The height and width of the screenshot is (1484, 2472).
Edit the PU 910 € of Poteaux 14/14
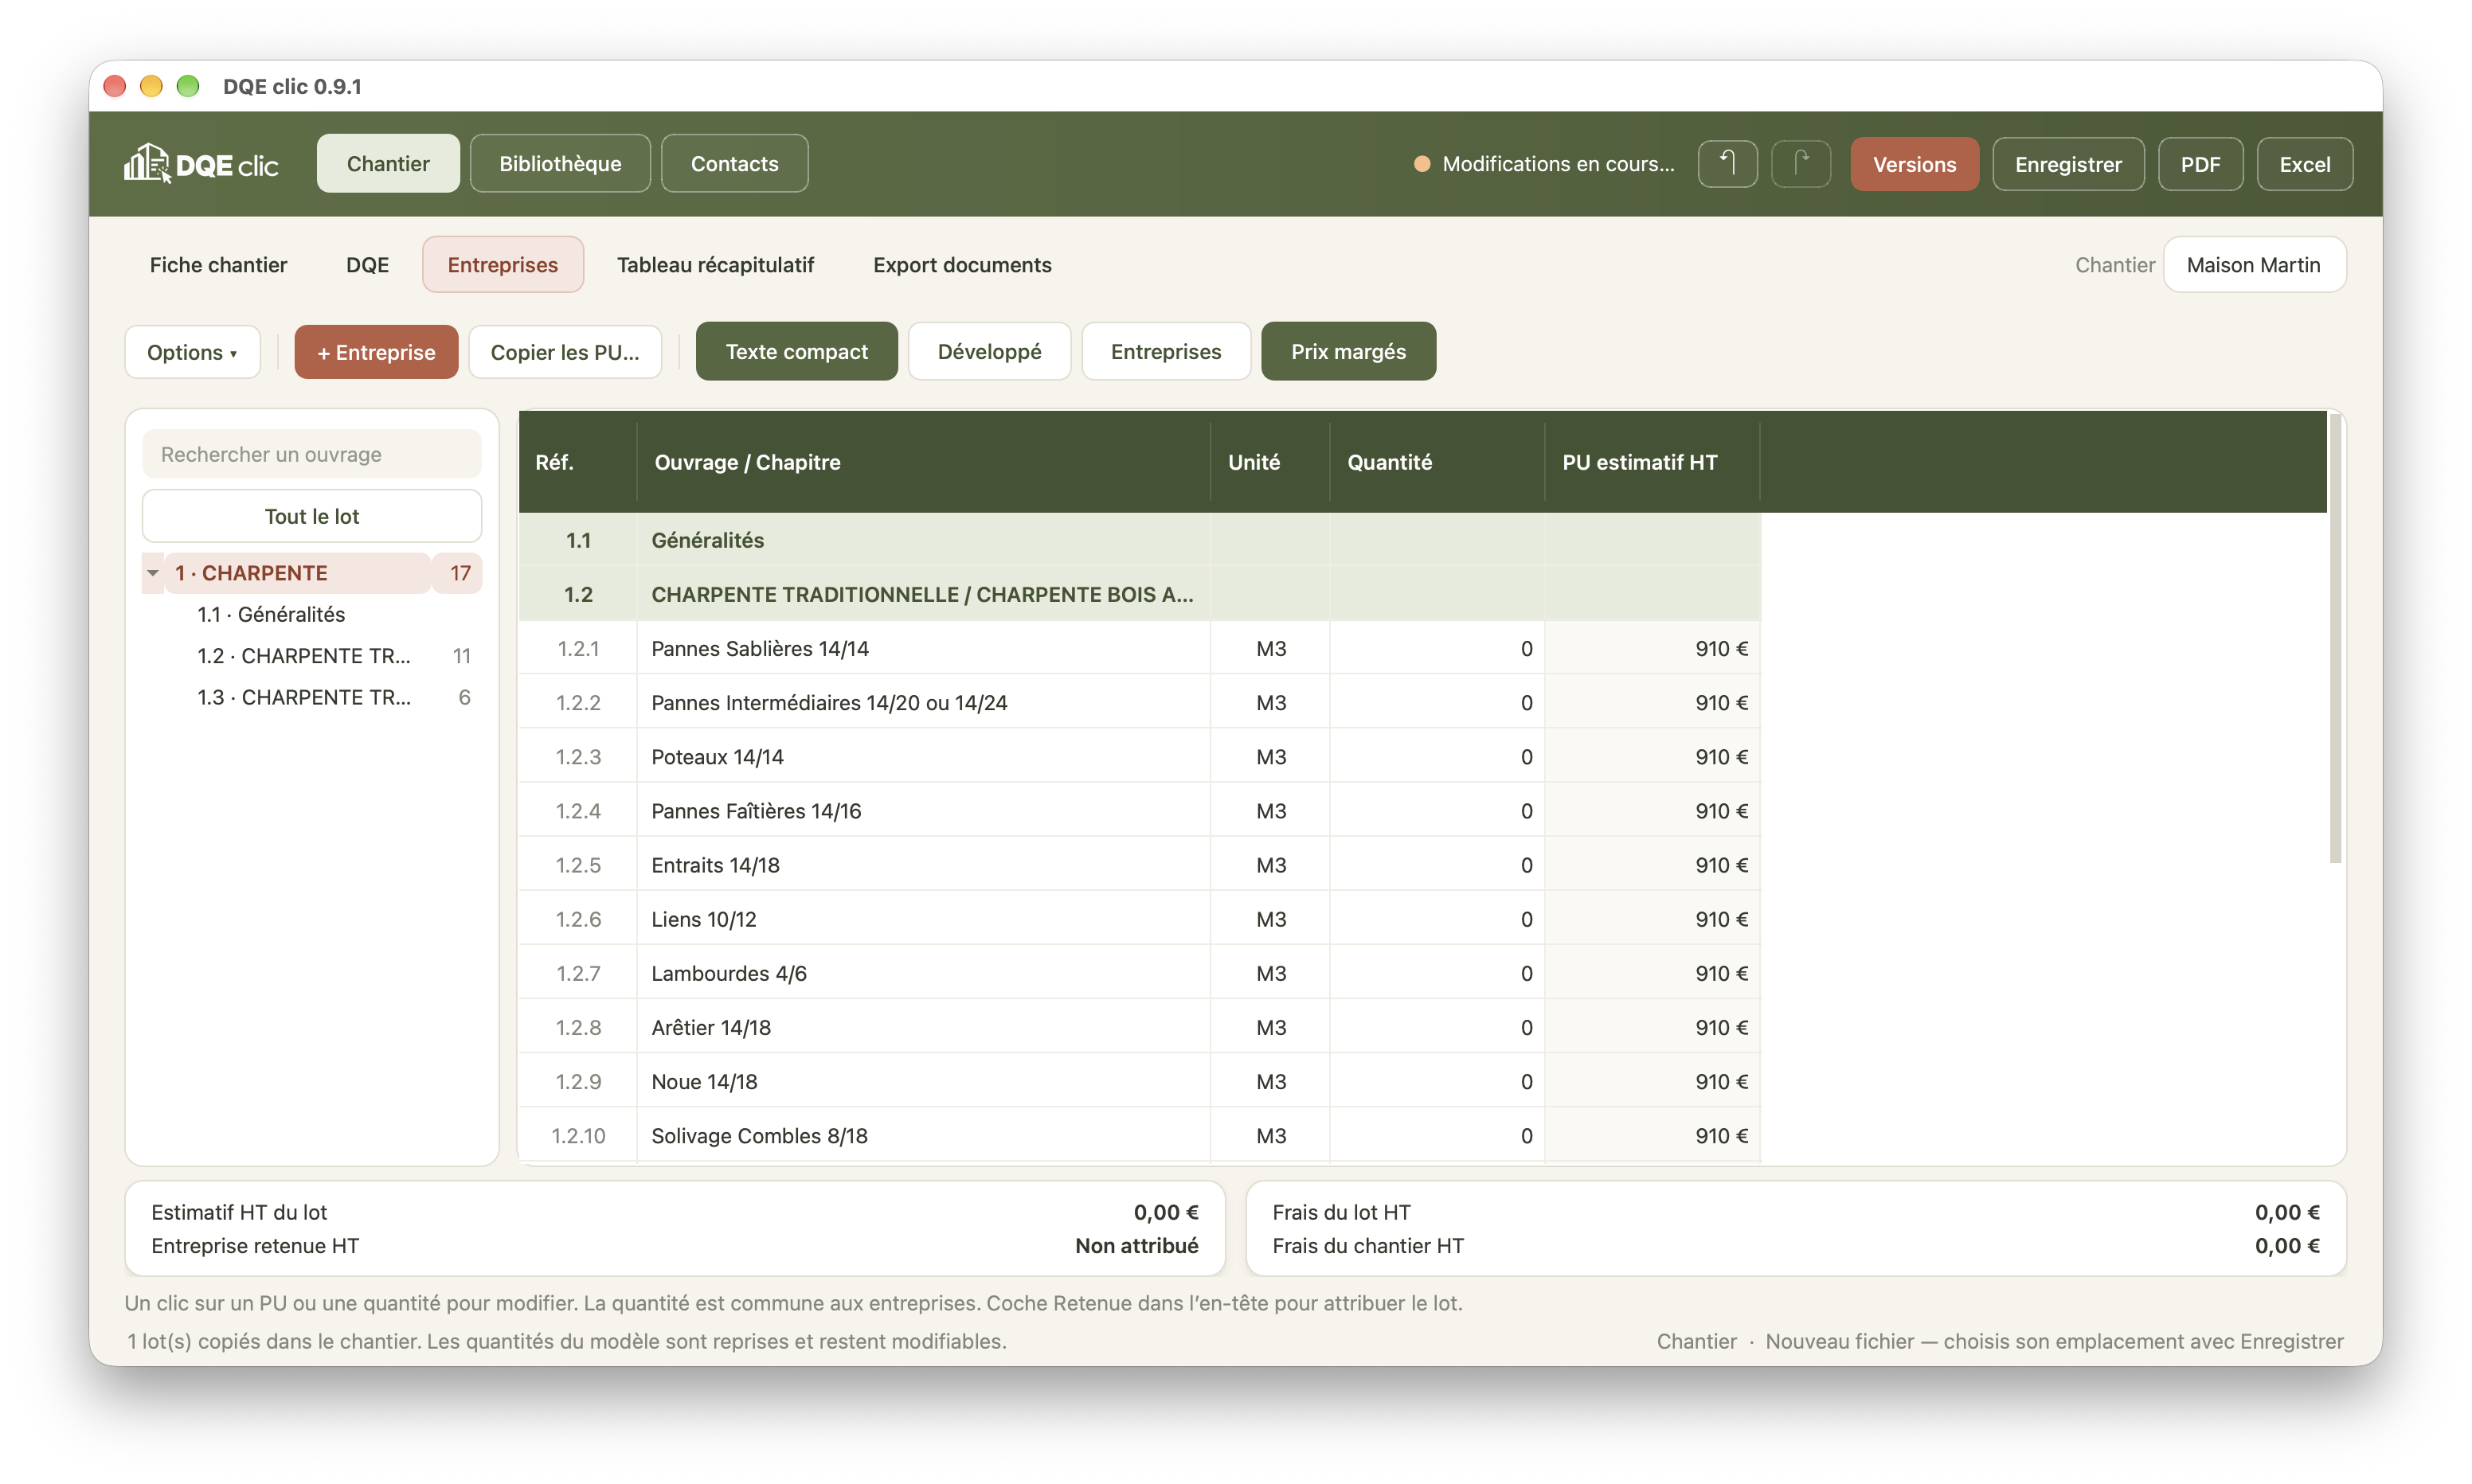click(1651, 756)
